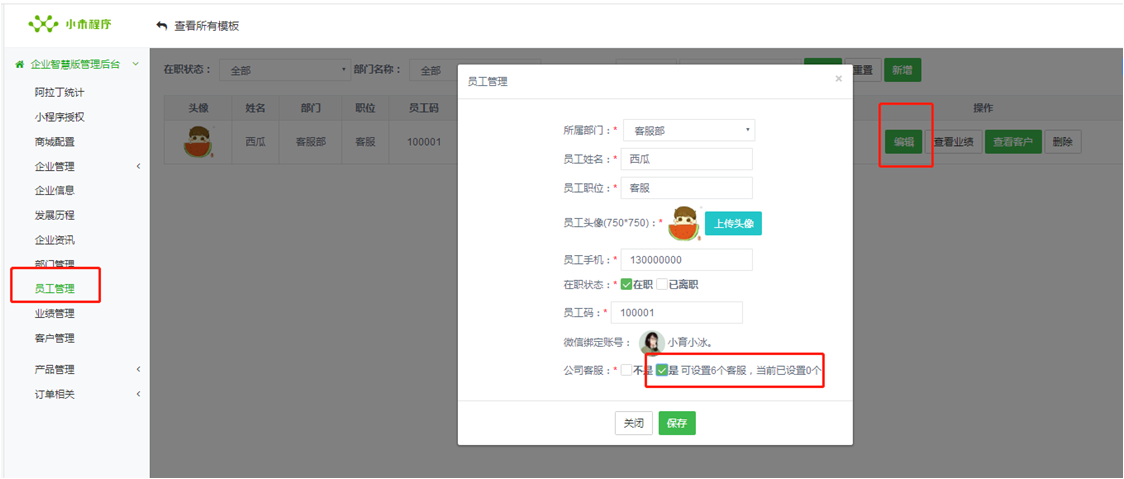The image size is (1124, 479).
Task: Click the back arrow beside 查看所有模板
Action: tap(162, 26)
